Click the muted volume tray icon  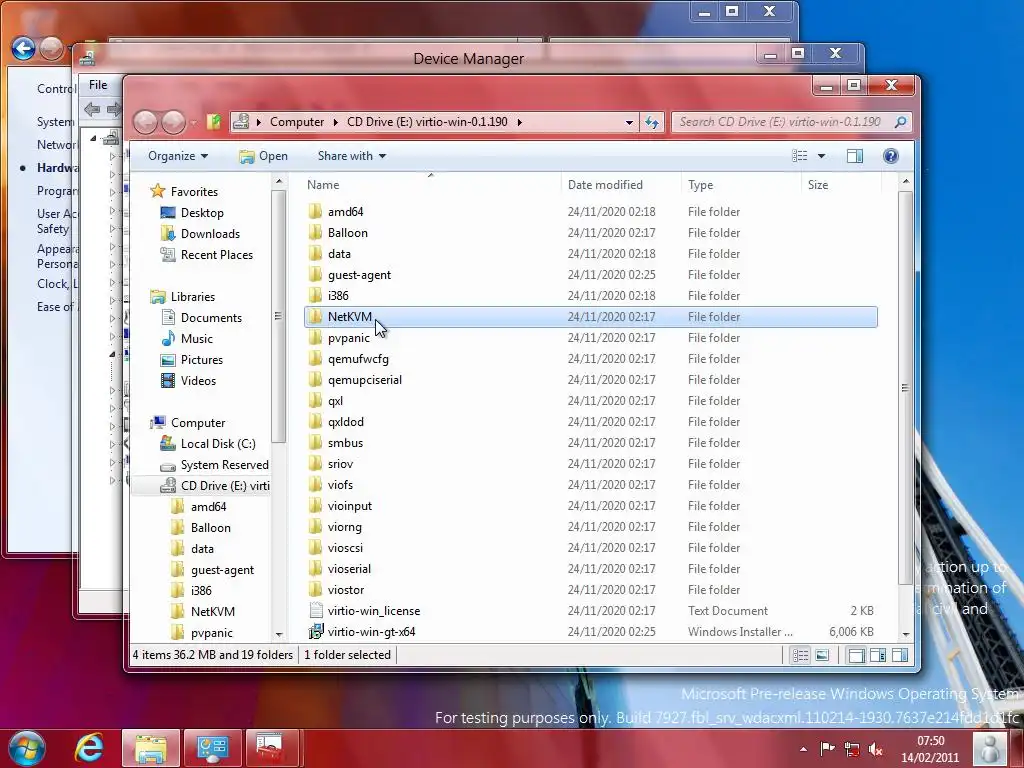tap(876, 749)
